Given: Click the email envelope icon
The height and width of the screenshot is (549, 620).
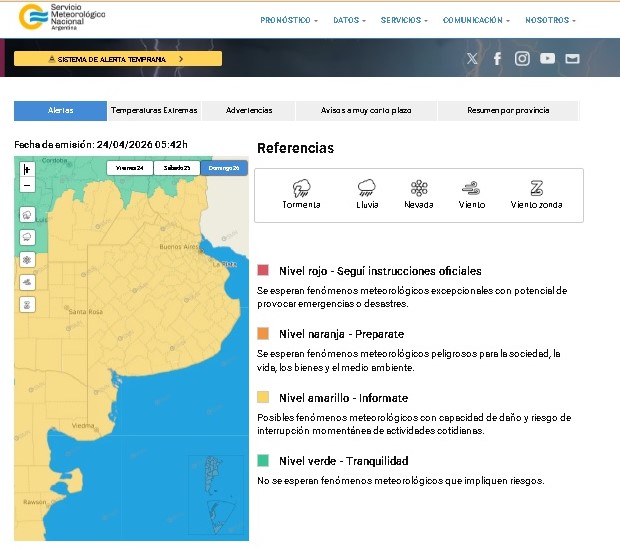Looking at the screenshot, I should [x=572, y=59].
